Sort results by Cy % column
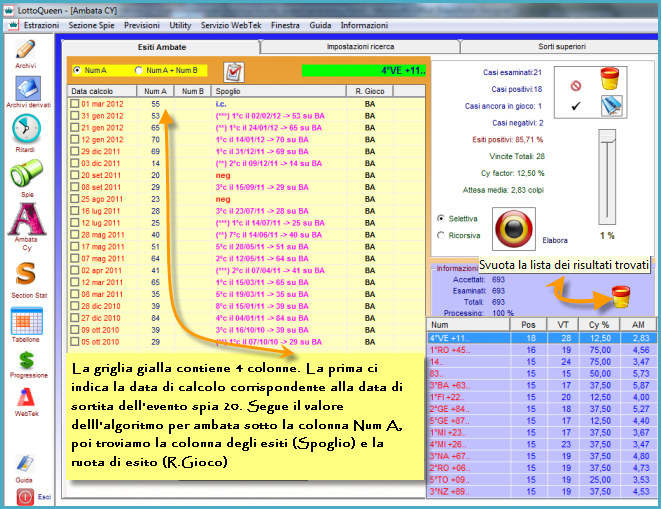Screen dimensions: 661x509 pyautogui.click(x=599, y=325)
